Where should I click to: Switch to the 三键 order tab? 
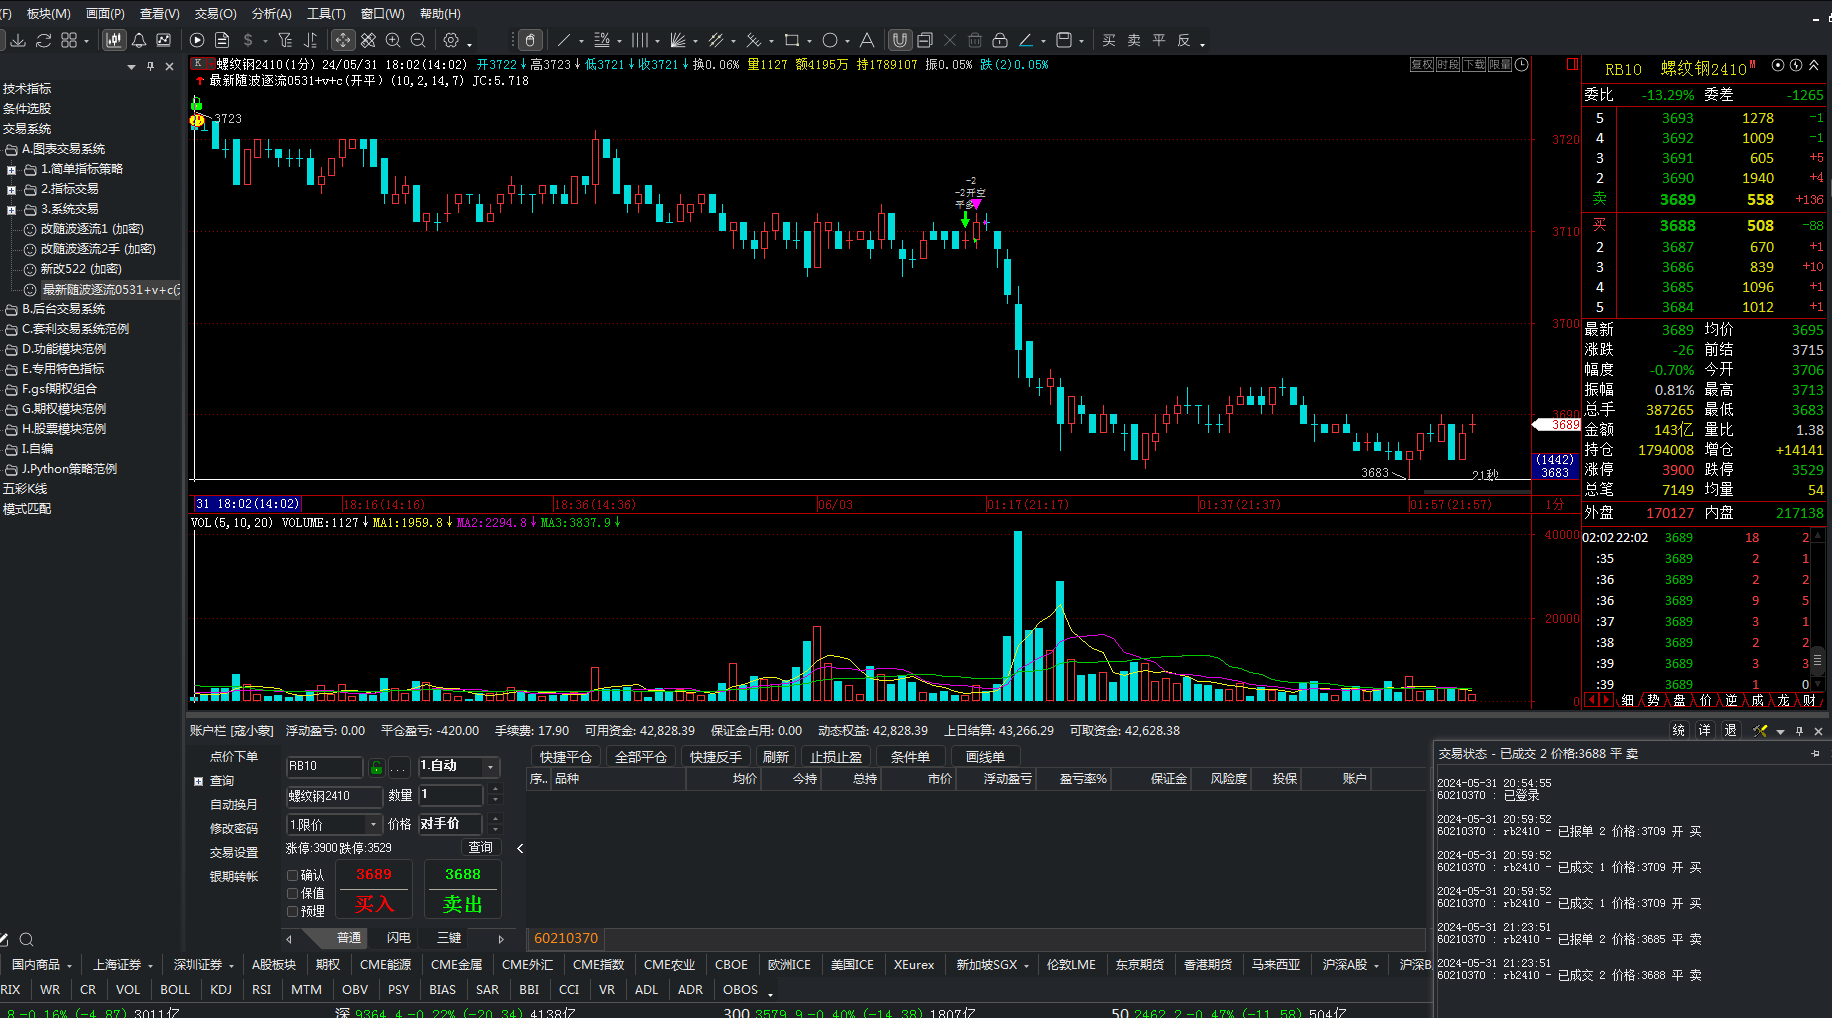coord(449,938)
